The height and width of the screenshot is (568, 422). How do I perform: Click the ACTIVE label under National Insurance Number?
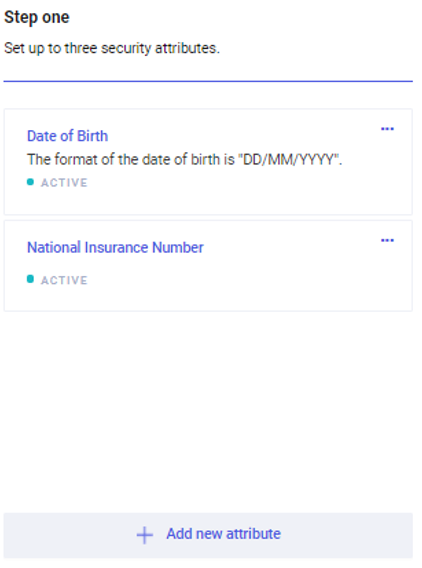pyautogui.click(x=64, y=280)
